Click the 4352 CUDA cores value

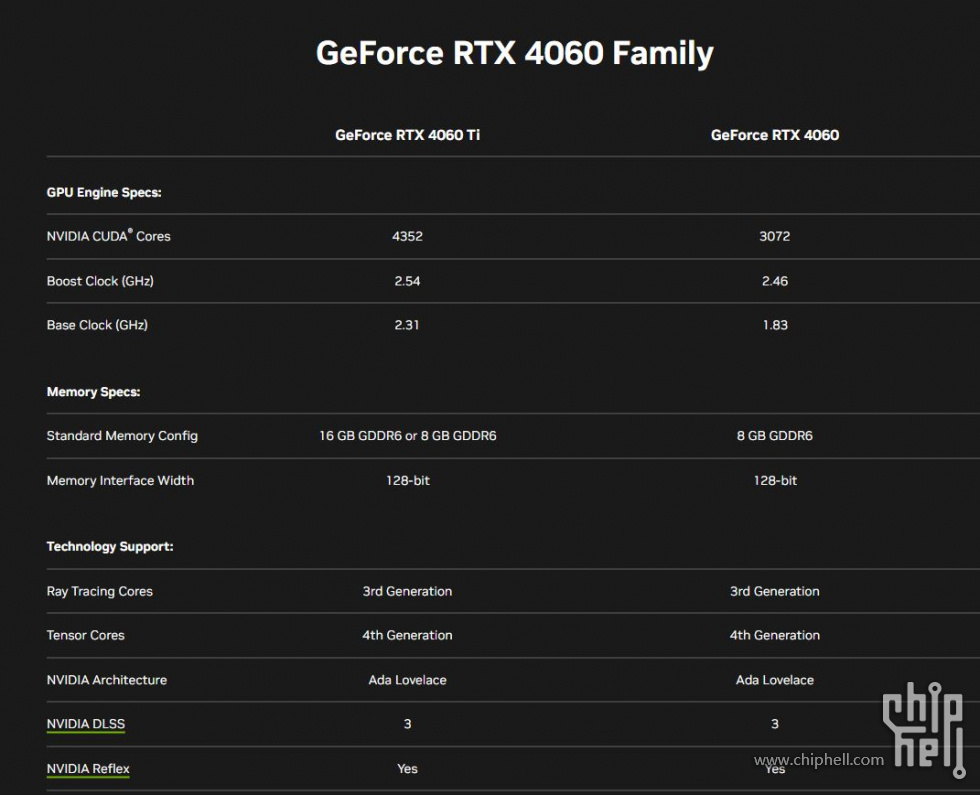pos(408,236)
